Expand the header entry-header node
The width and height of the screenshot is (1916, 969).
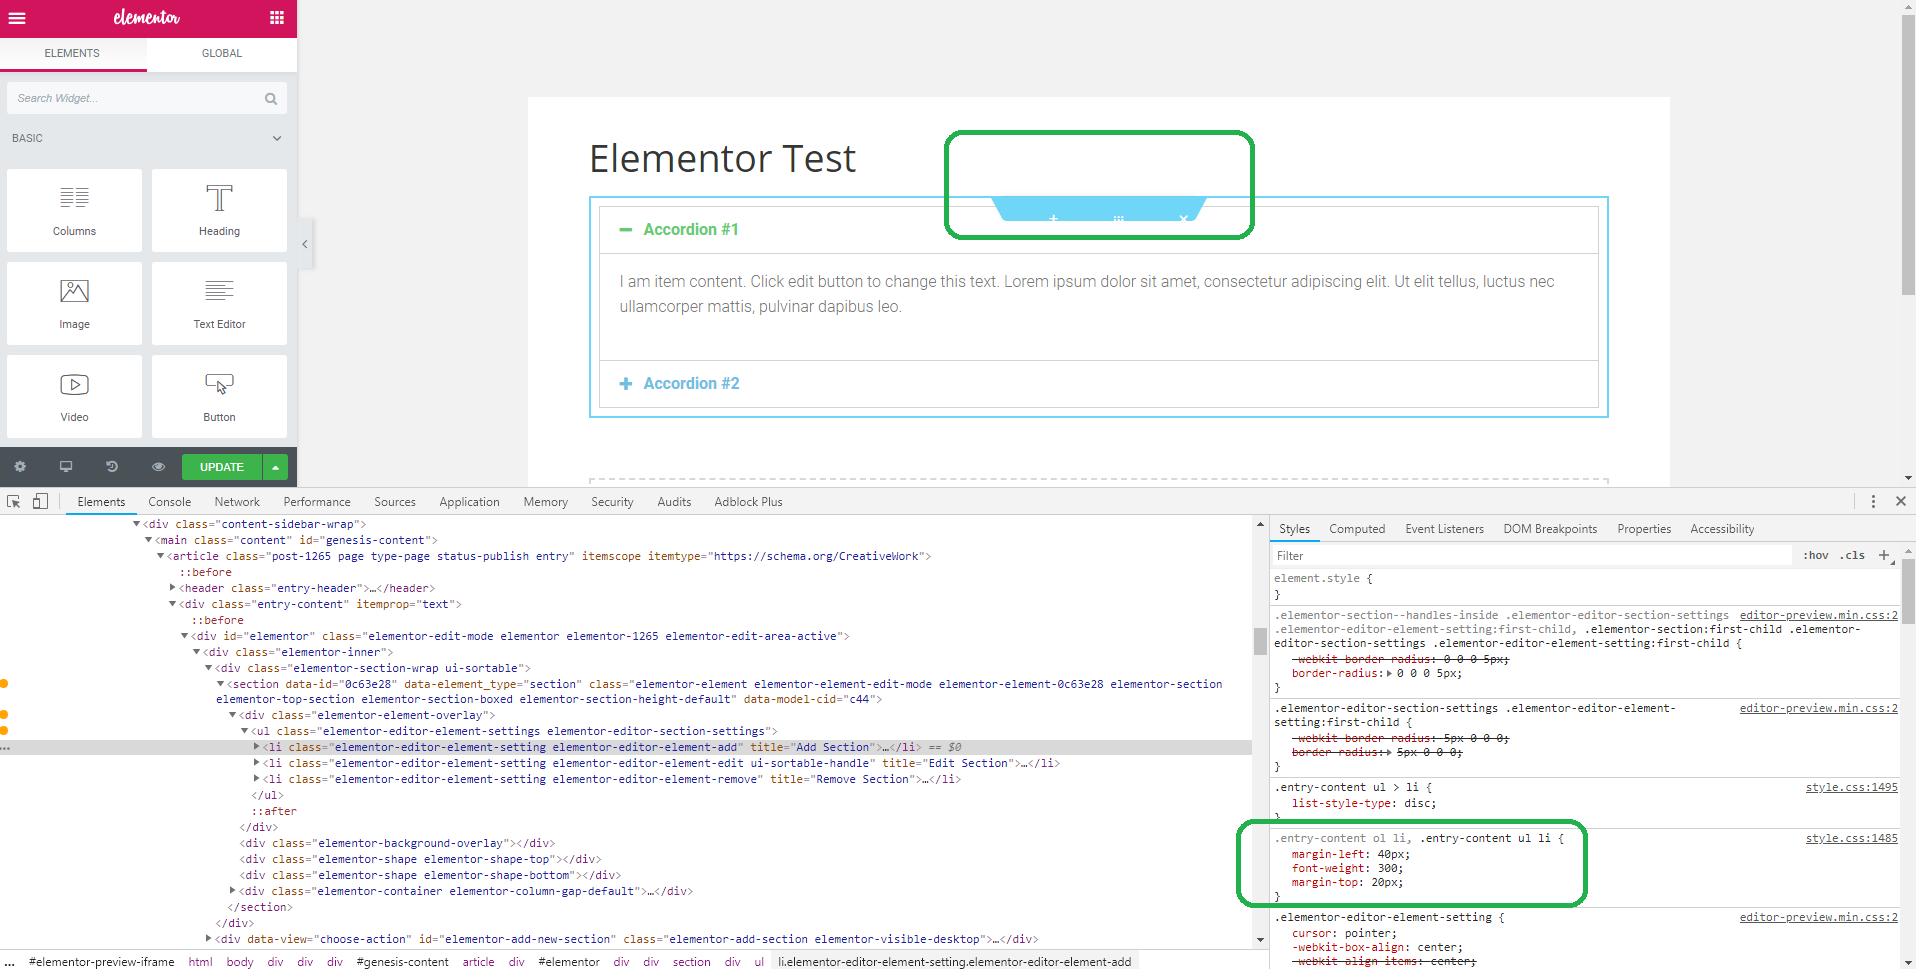173,588
